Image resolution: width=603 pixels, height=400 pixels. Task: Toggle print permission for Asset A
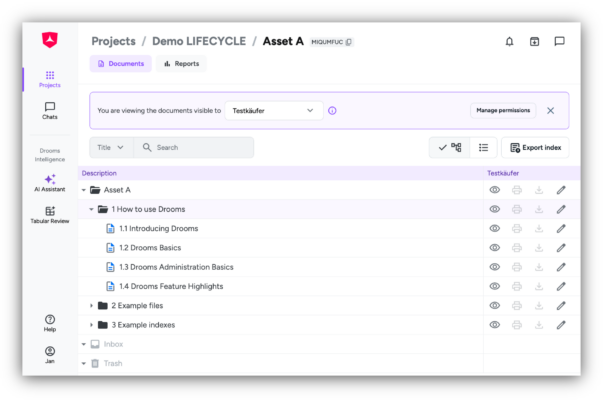click(x=517, y=190)
